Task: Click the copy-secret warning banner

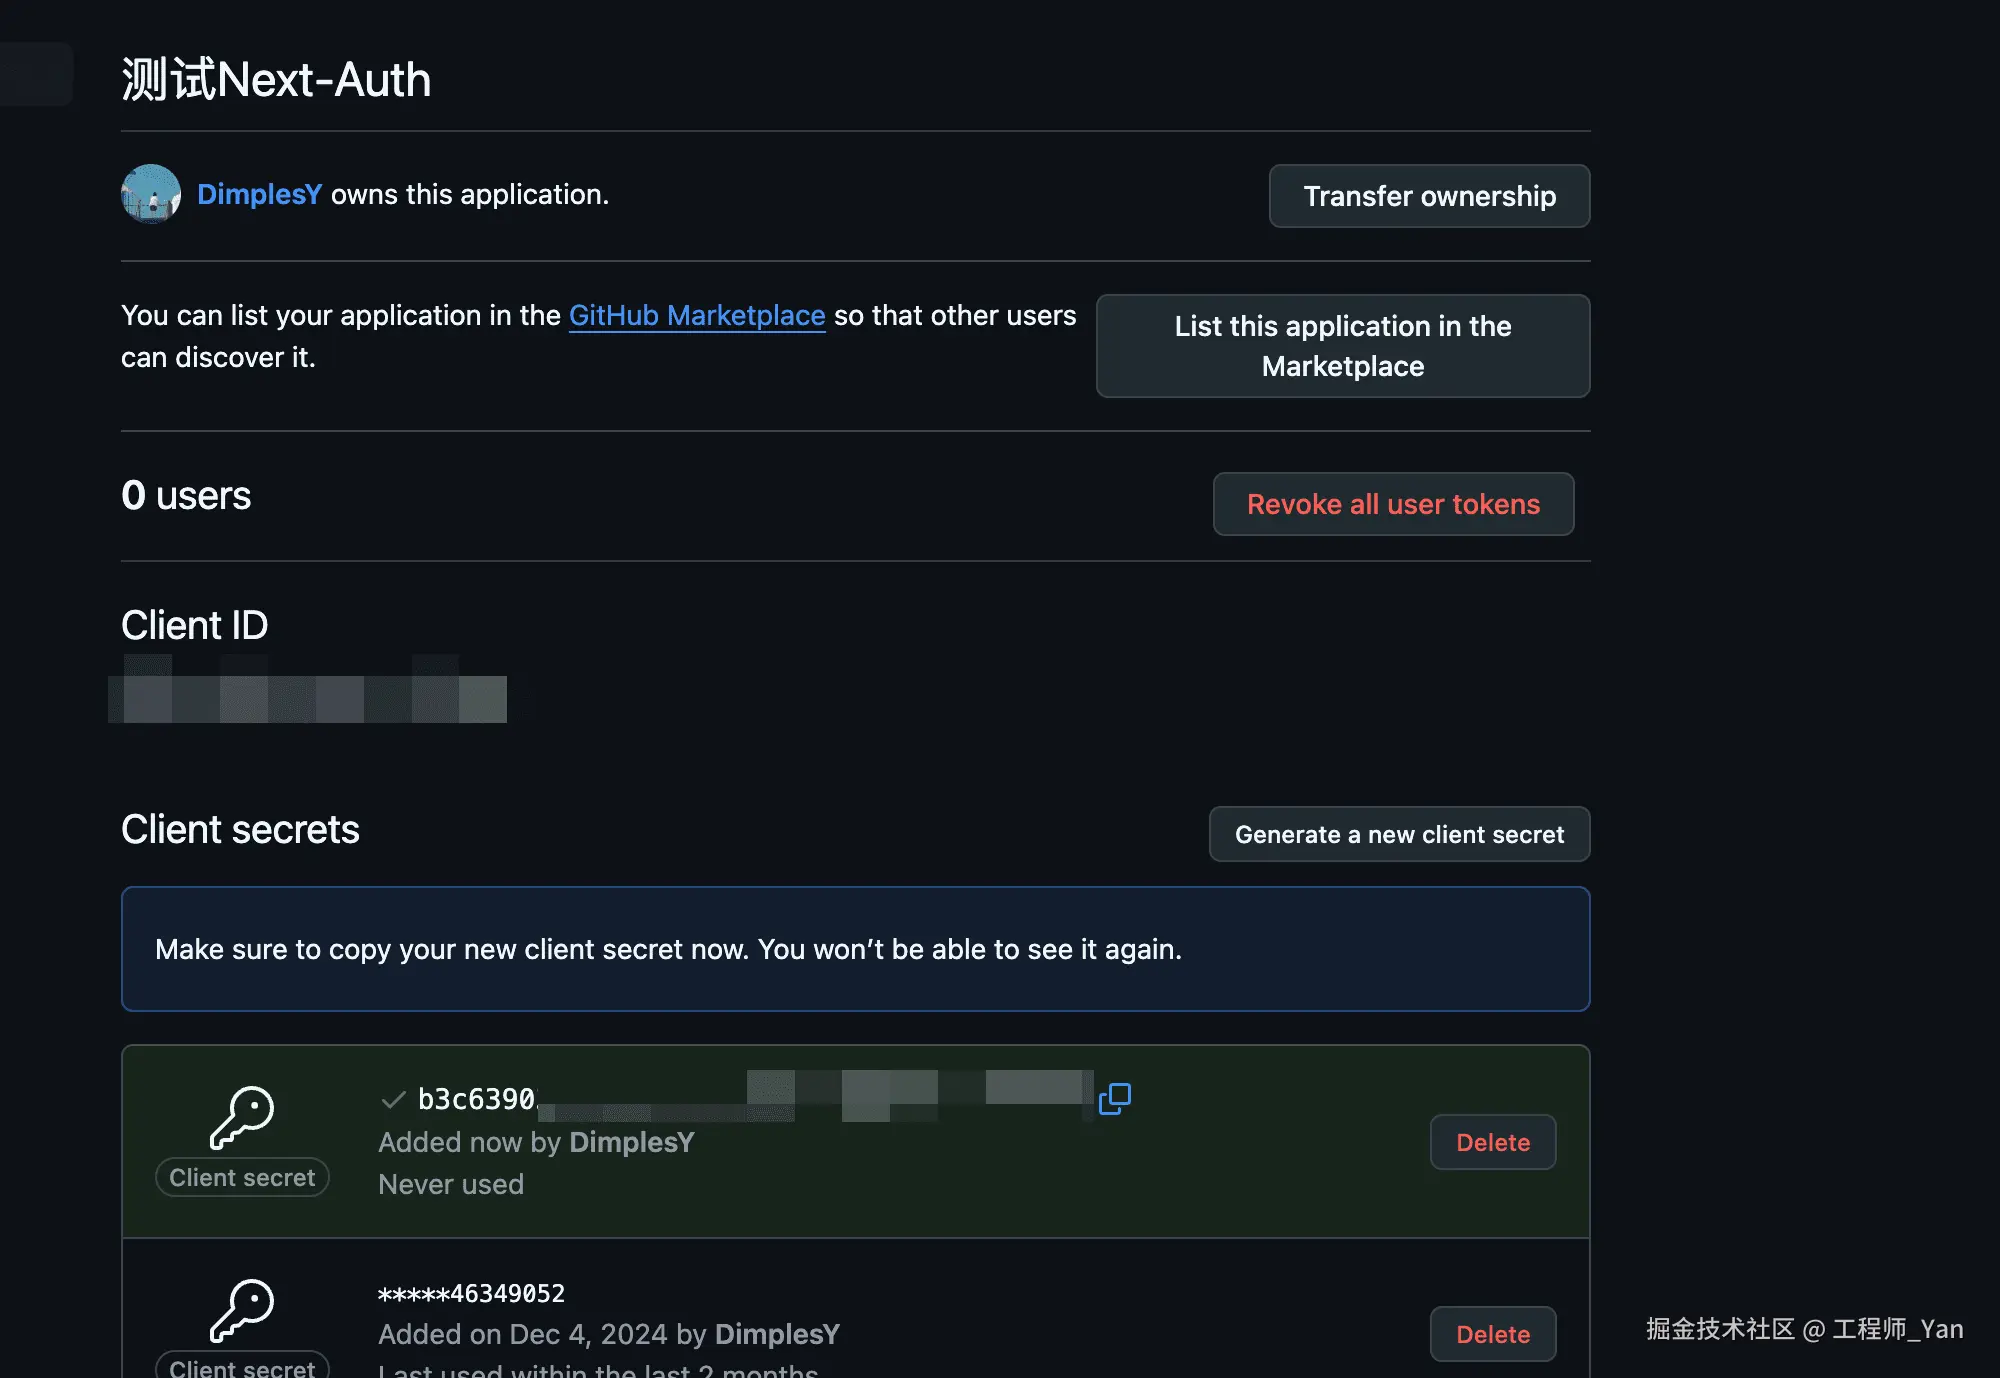Action: coord(855,949)
